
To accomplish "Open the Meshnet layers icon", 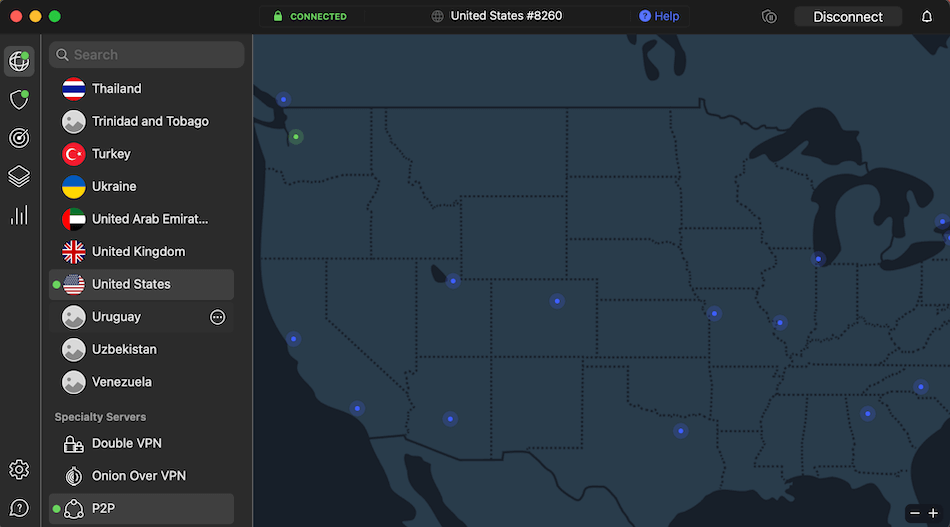I will (x=19, y=176).
